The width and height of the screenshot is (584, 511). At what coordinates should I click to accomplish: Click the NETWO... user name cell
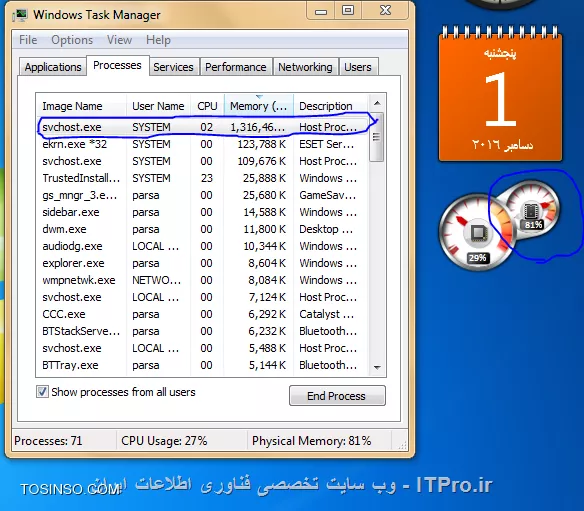coord(156,280)
